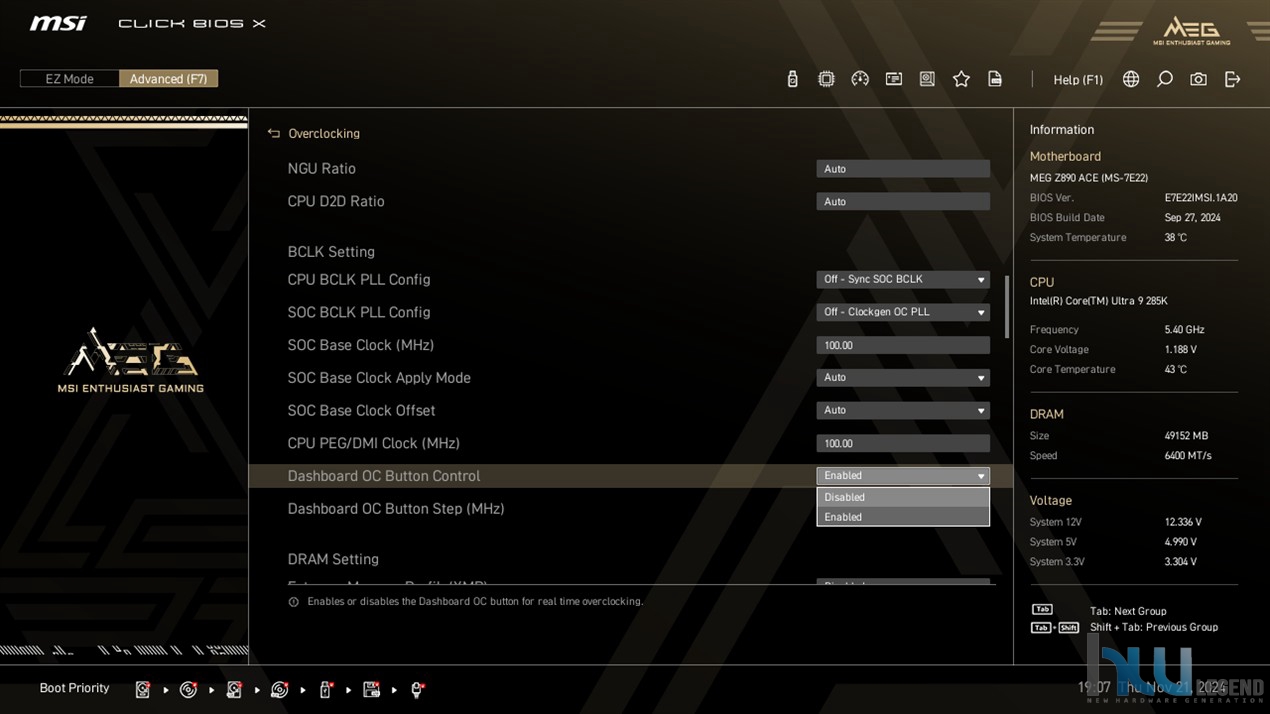Click the 5.40 GHz frequency value
This screenshot has width=1270, height=714.
[x=1185, y=330]
